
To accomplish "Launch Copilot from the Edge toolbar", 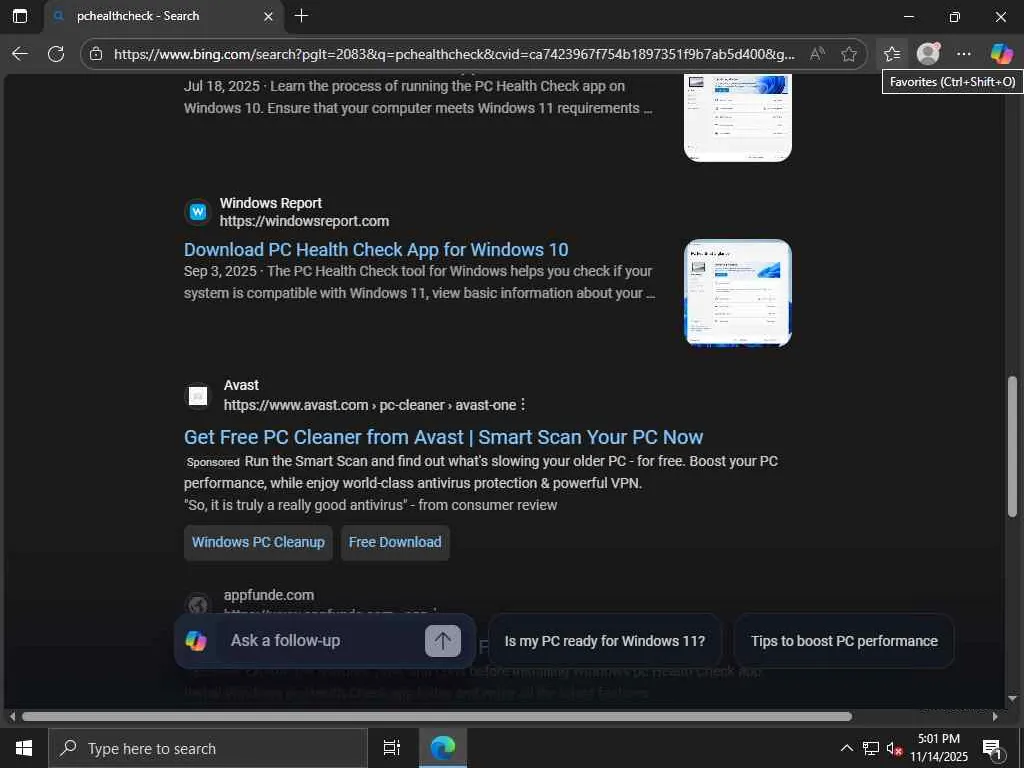I will [x=1001, y=54].
